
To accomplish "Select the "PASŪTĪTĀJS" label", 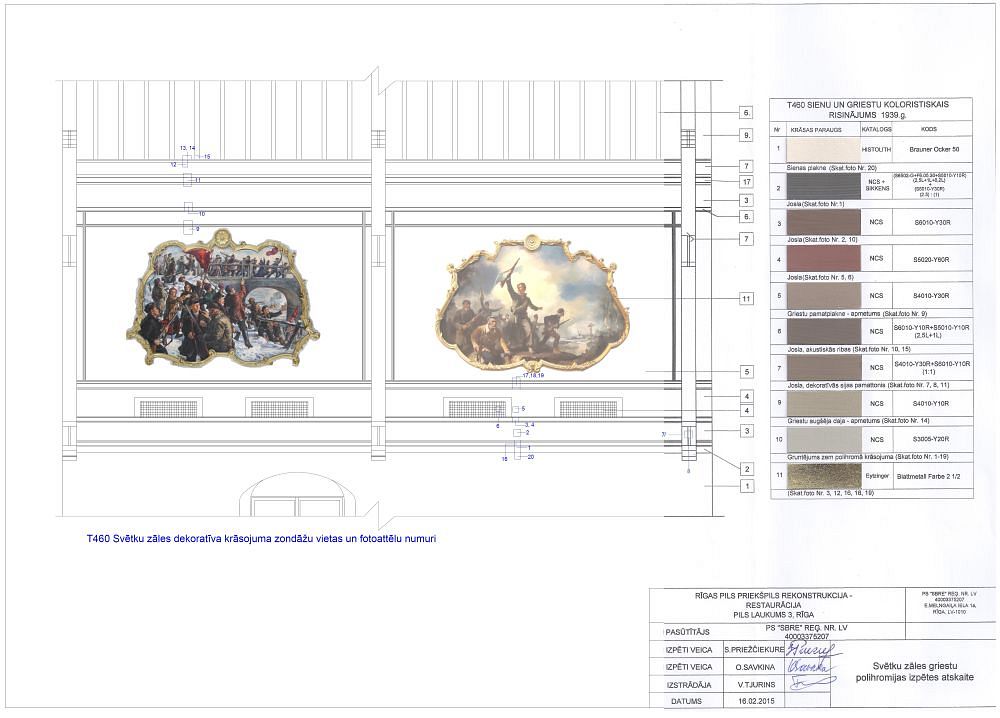I will 687,633.
